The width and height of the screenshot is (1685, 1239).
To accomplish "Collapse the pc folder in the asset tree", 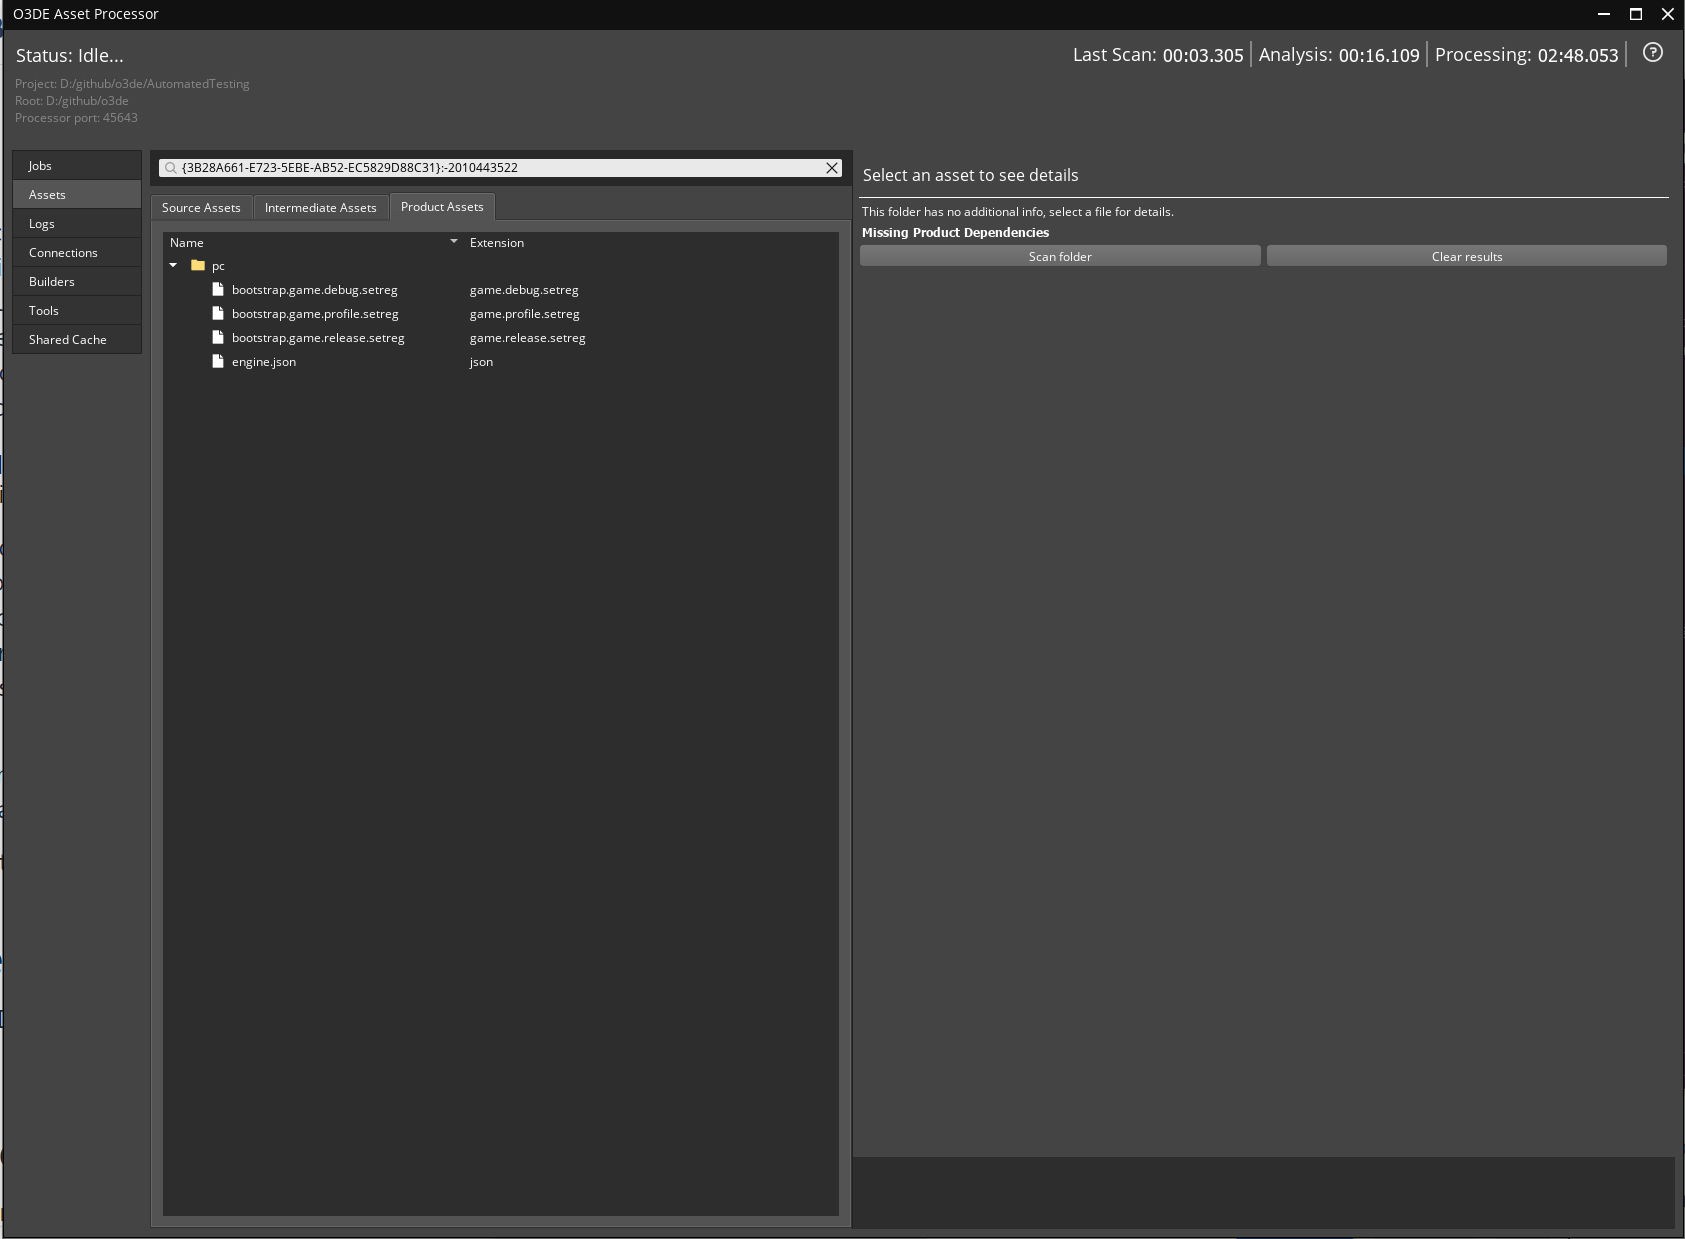I will [174, 265].
